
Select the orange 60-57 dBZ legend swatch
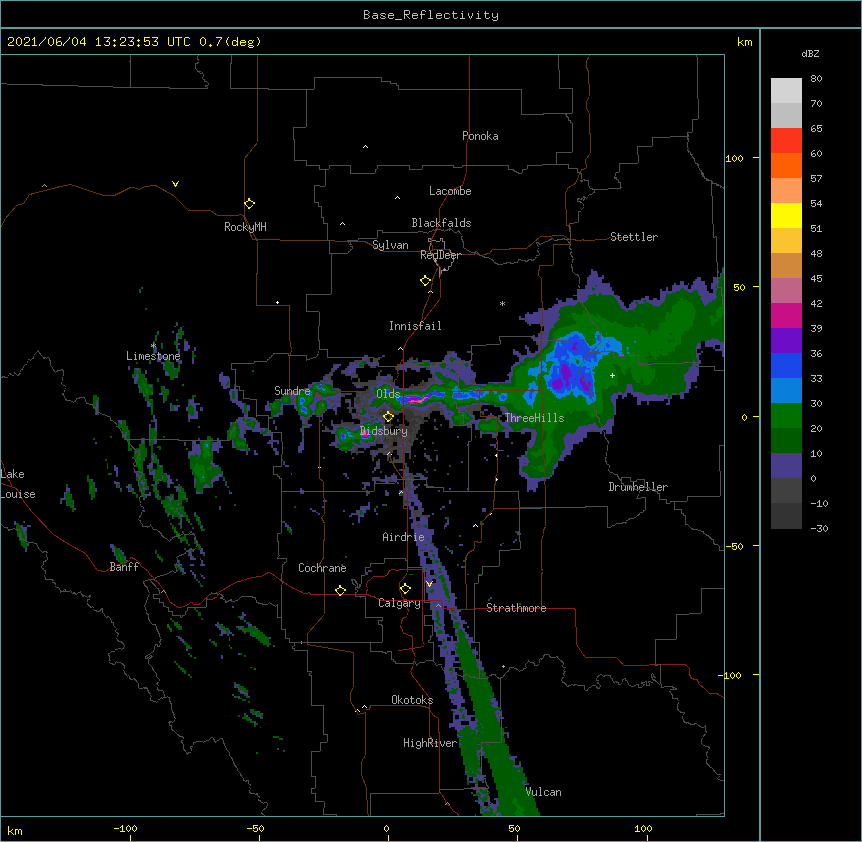tap(786, 165)
